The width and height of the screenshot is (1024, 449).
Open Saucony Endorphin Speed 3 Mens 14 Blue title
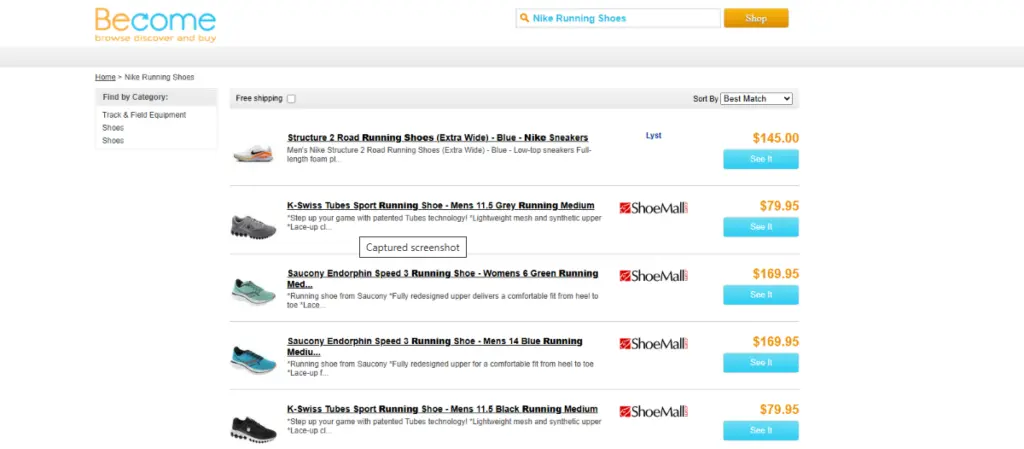435,347
